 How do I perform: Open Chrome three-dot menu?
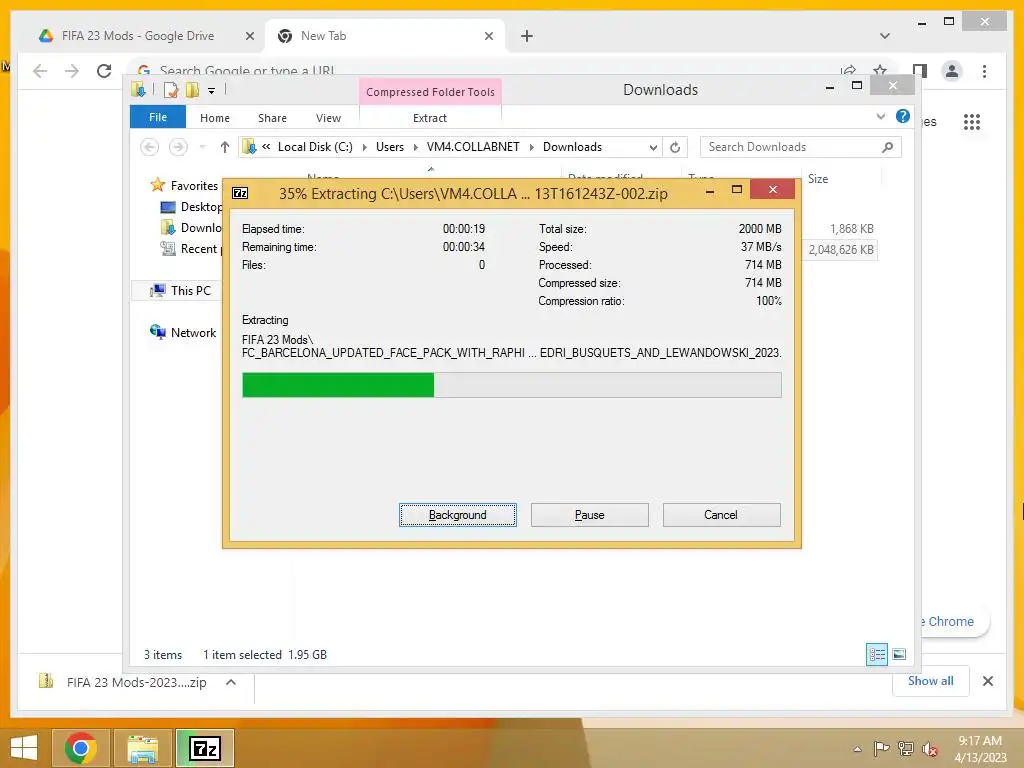[984, 71]
